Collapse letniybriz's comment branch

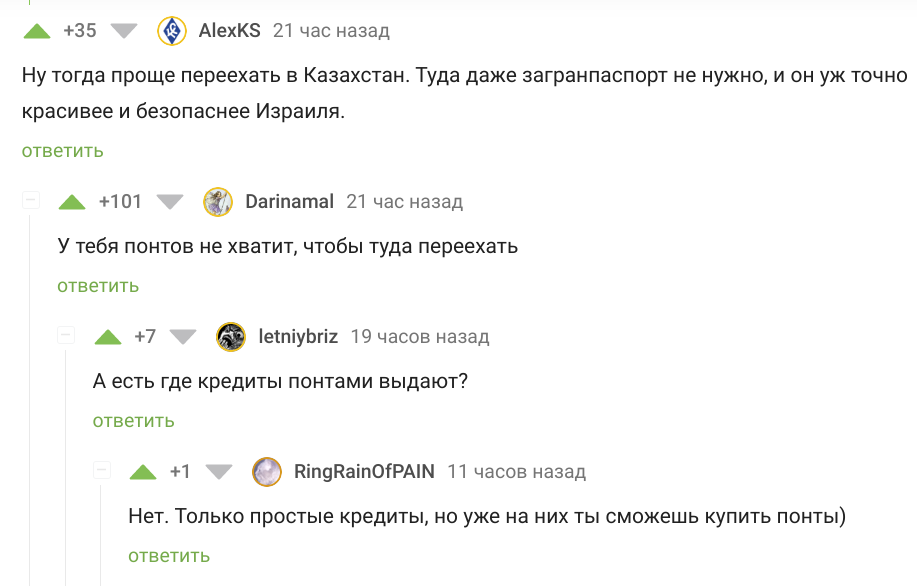pyautogui.click(x=67, y=336)
